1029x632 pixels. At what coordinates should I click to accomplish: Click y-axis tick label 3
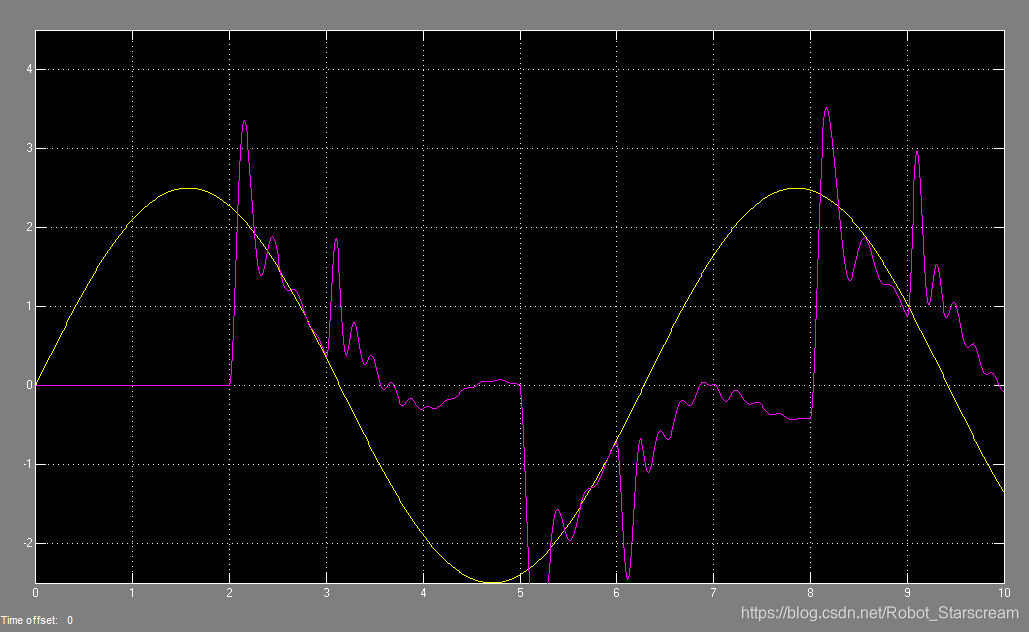tap(30, 148)
